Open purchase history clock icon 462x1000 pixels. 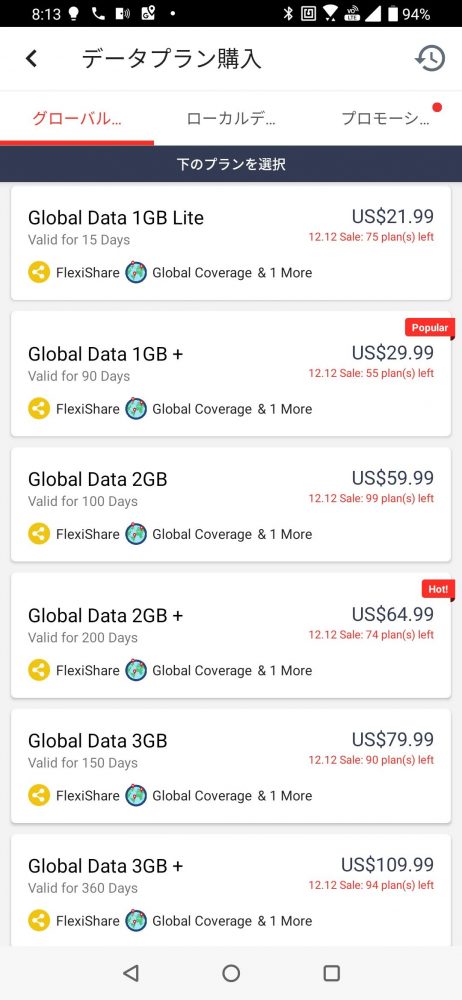[430, 59]
